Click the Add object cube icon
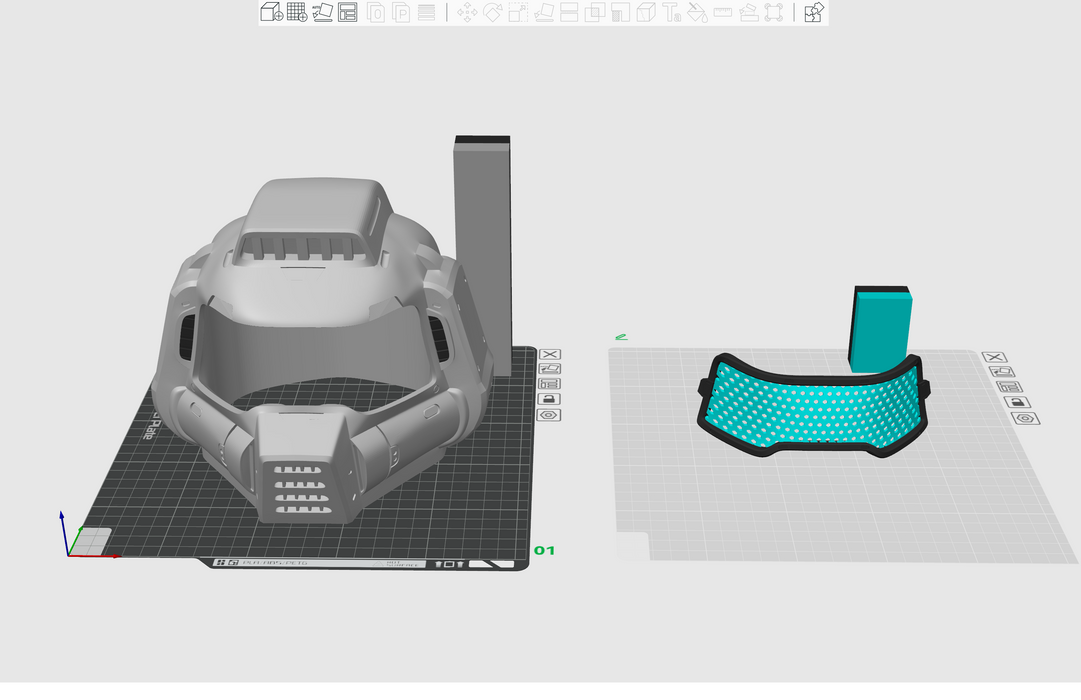The image size is (1081, 700). click(271, 13)
